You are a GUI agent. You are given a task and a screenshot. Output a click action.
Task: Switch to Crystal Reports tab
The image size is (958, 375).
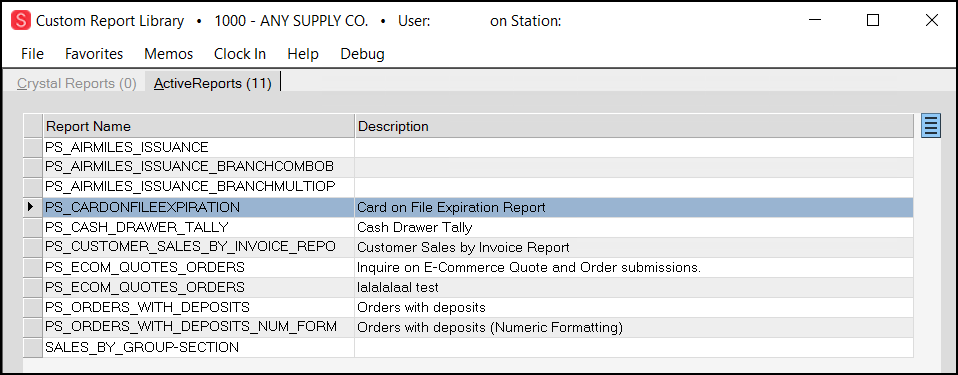77,83
